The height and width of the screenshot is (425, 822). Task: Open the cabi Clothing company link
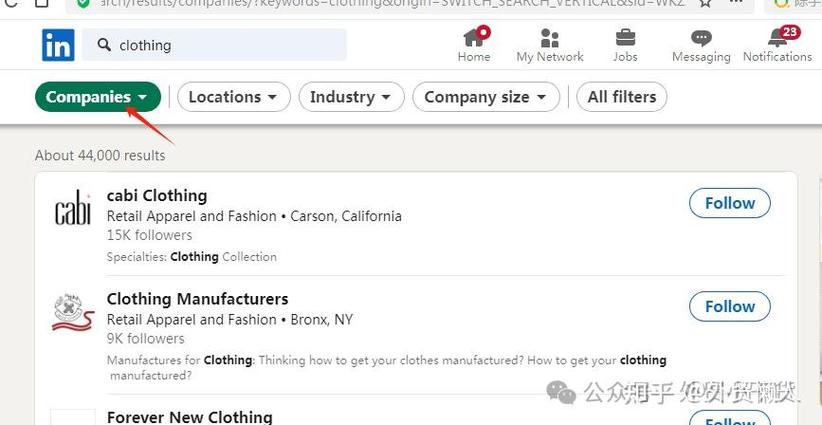click(157, 195)
